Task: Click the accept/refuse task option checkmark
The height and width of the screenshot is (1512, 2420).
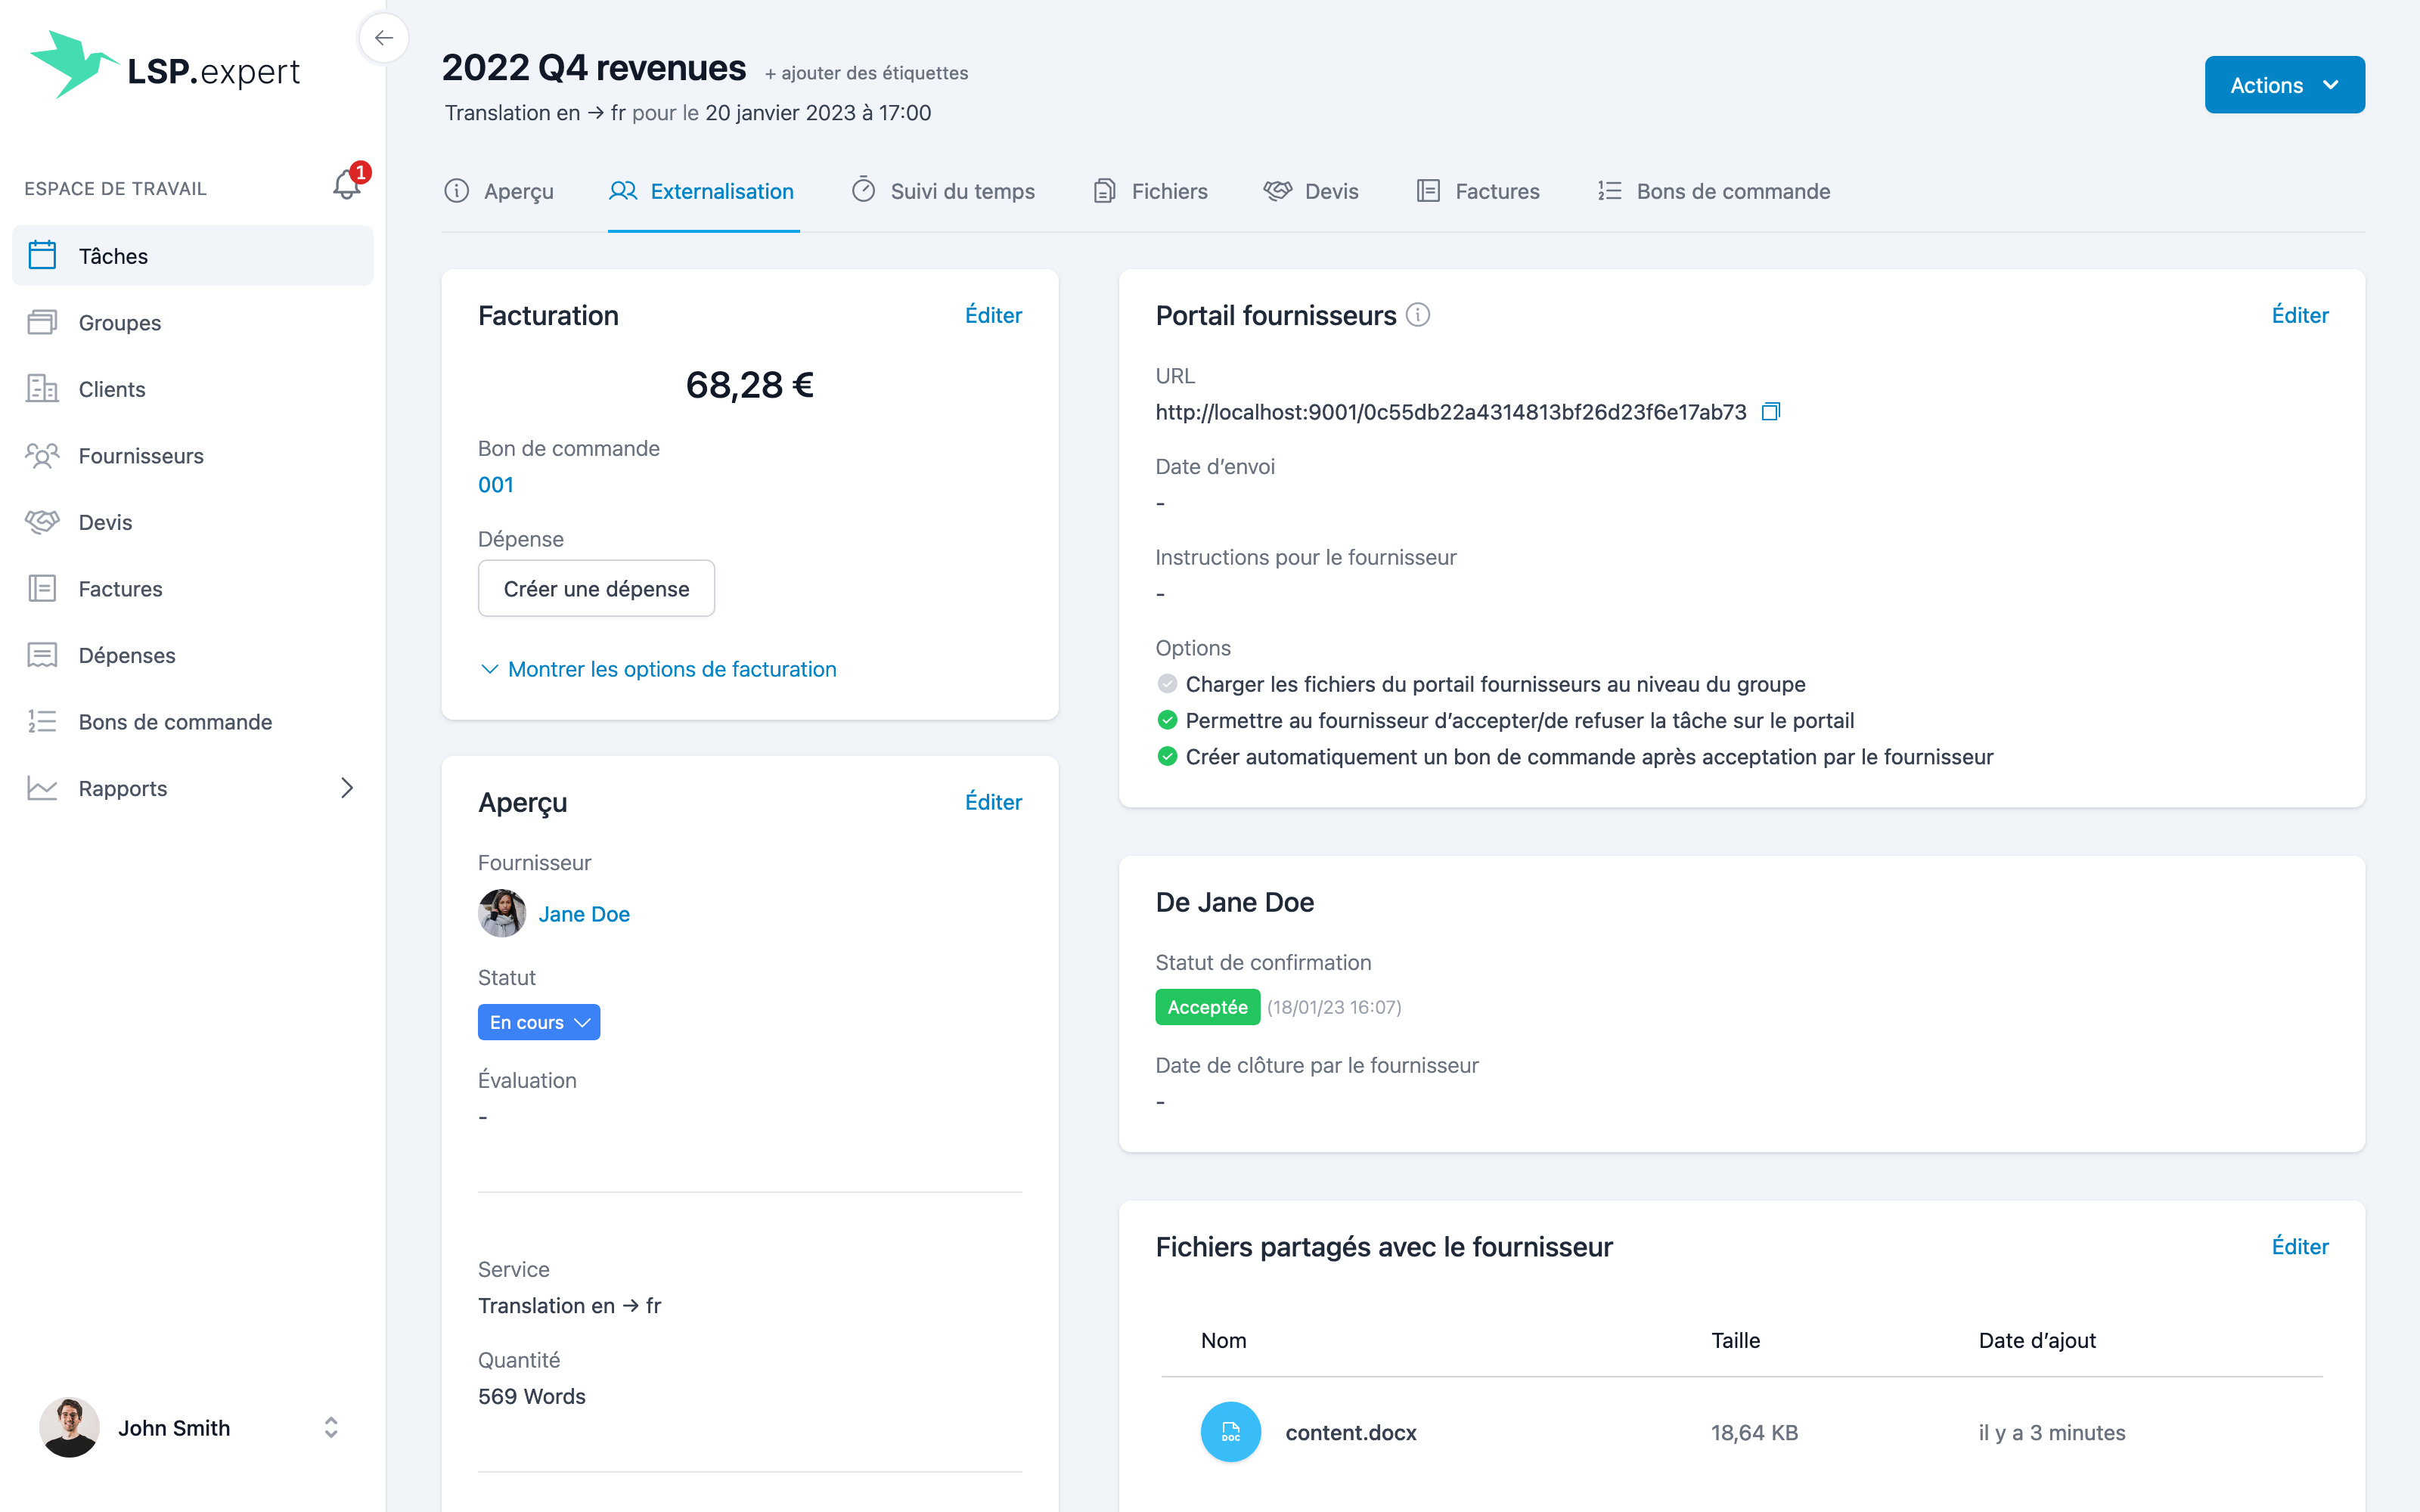Action: point(1167,720)
